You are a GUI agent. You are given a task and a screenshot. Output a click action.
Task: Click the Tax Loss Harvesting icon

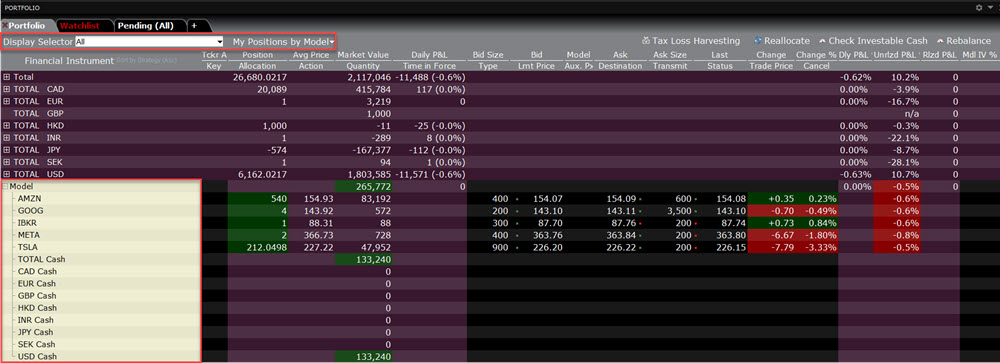pos(645,41)
